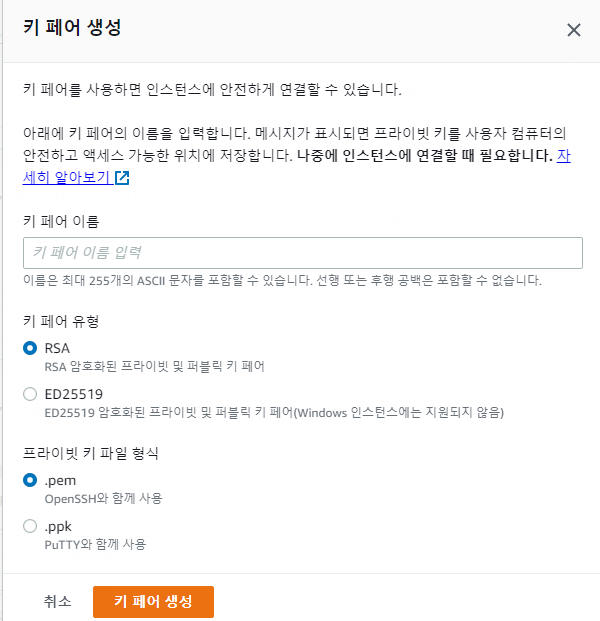
Task: Close the 키 페어 생성 dialog with X
Action: pos(573,30)
